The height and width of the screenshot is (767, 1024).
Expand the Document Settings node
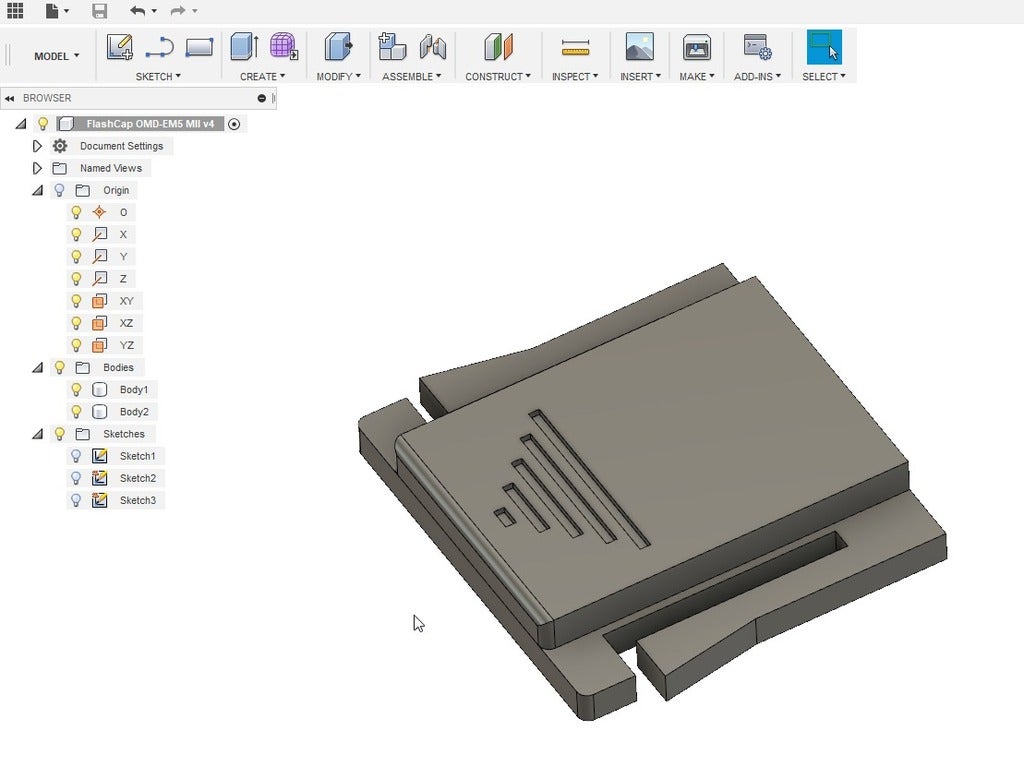pos(37,146)
